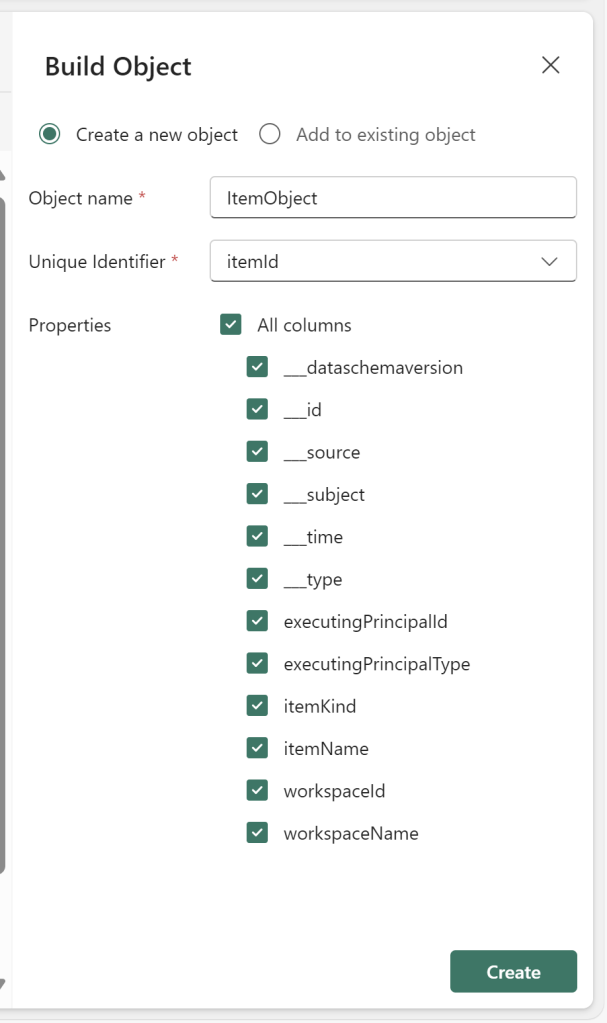Disable the workspaceName property
607x1023 pixels.
click(257, 833)
